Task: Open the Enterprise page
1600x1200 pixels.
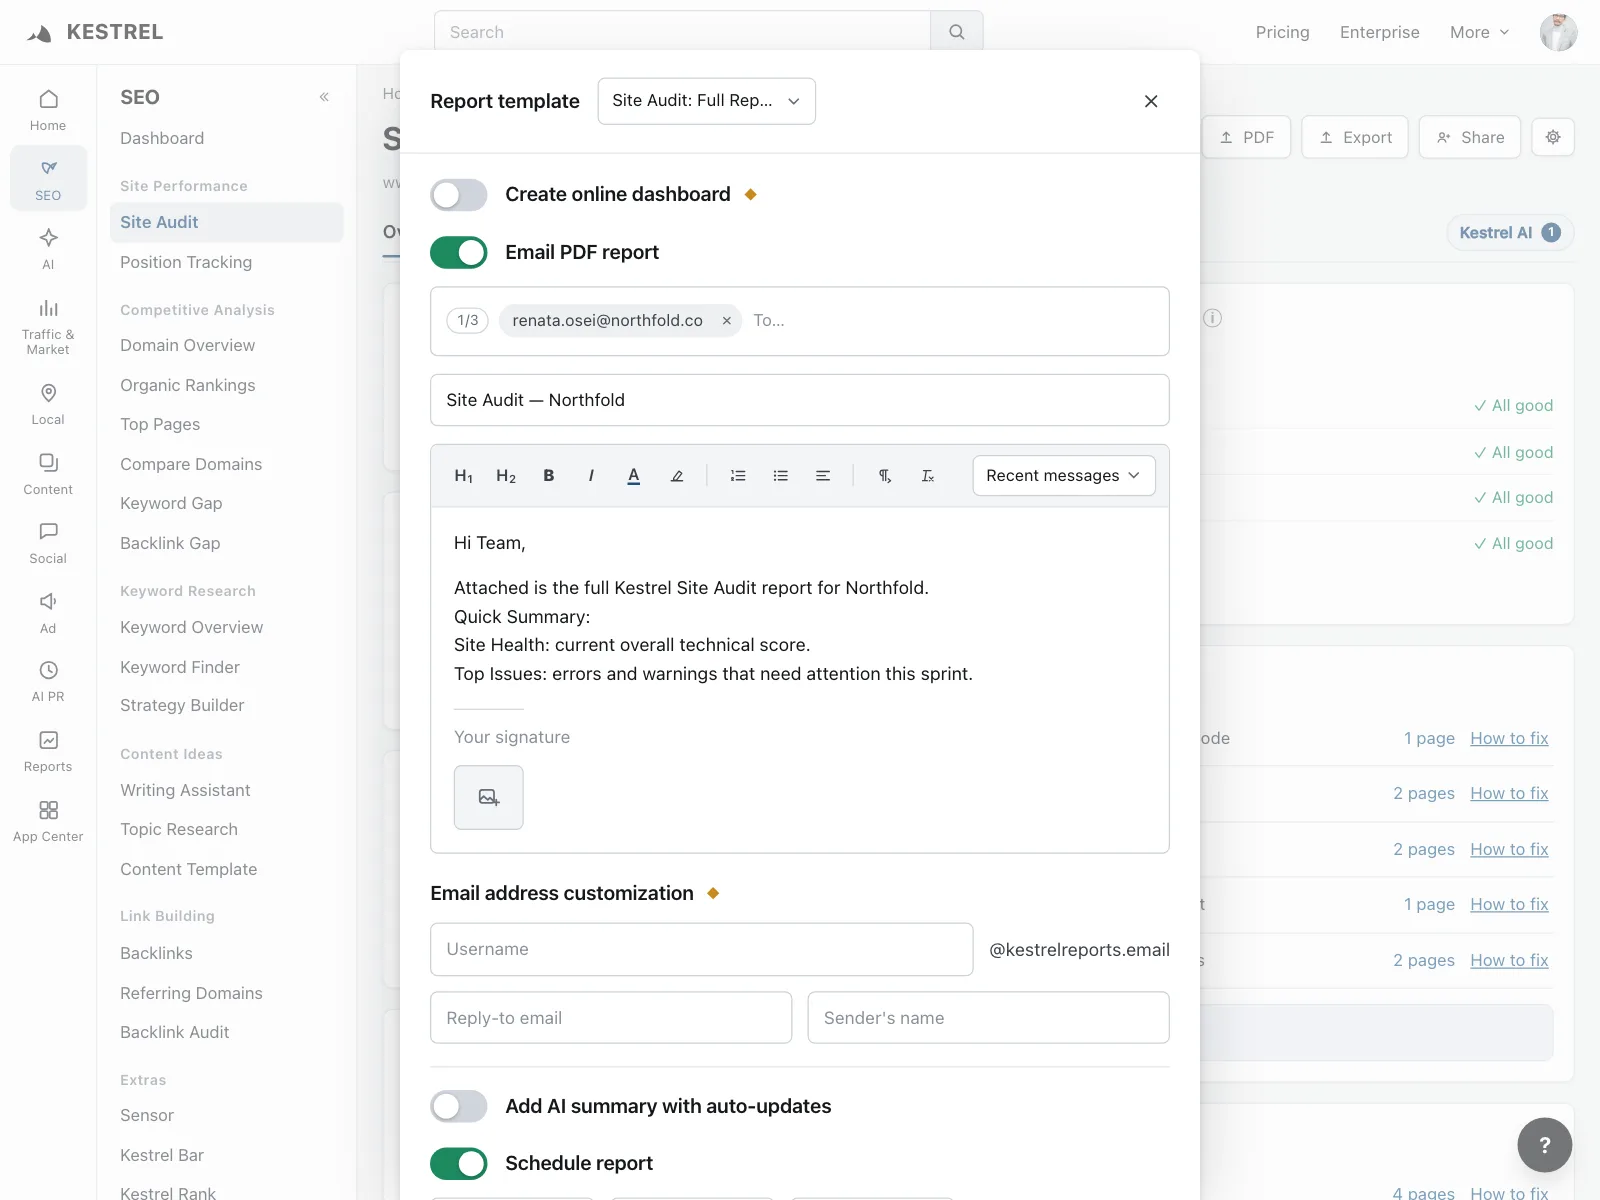Action: pos(1380,32)
